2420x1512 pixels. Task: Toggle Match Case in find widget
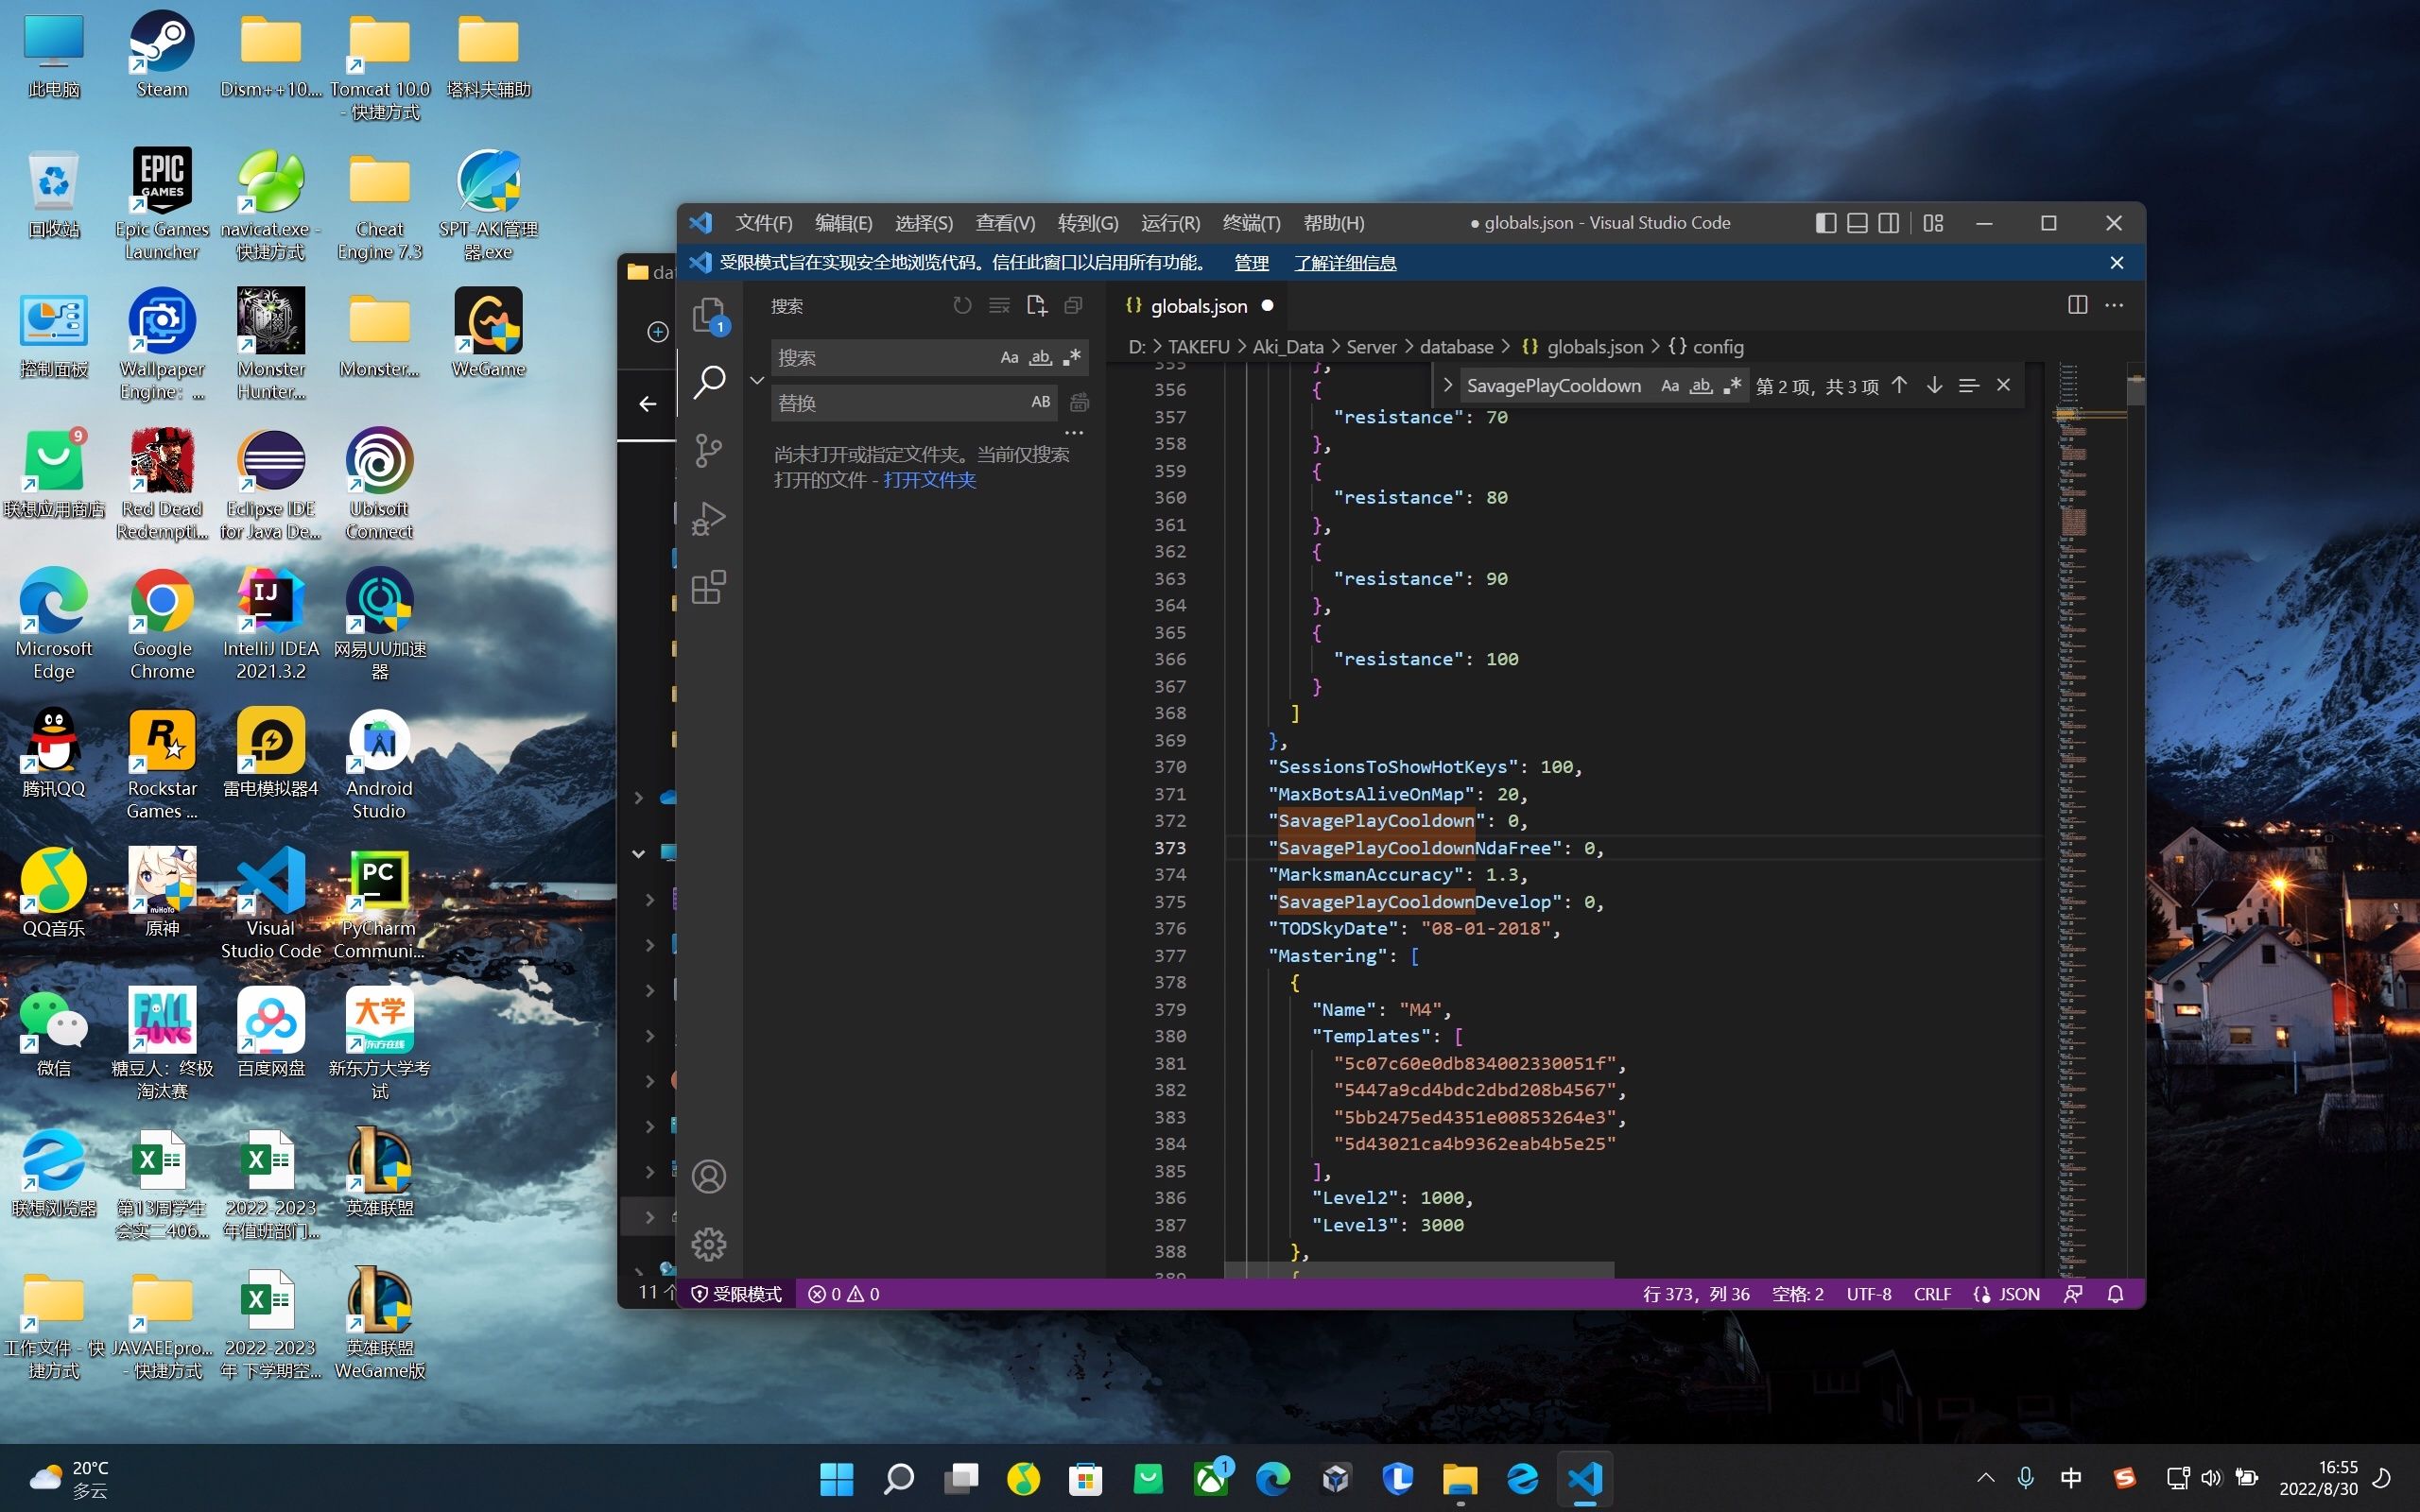pyautogui.click(x=1669, y=386)
